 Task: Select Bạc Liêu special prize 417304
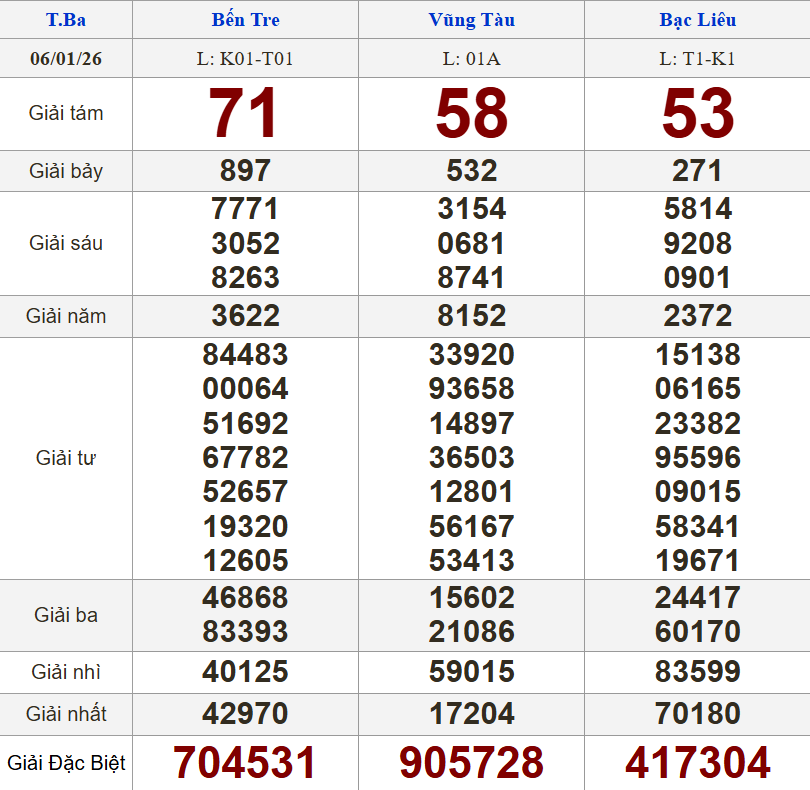[697, 763]
